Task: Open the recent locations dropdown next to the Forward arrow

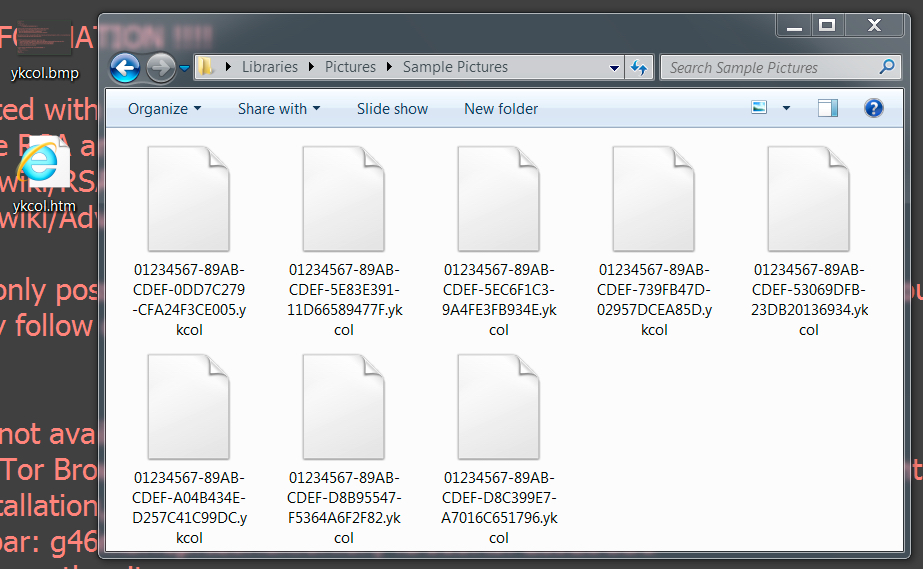Action: (184, 68)
